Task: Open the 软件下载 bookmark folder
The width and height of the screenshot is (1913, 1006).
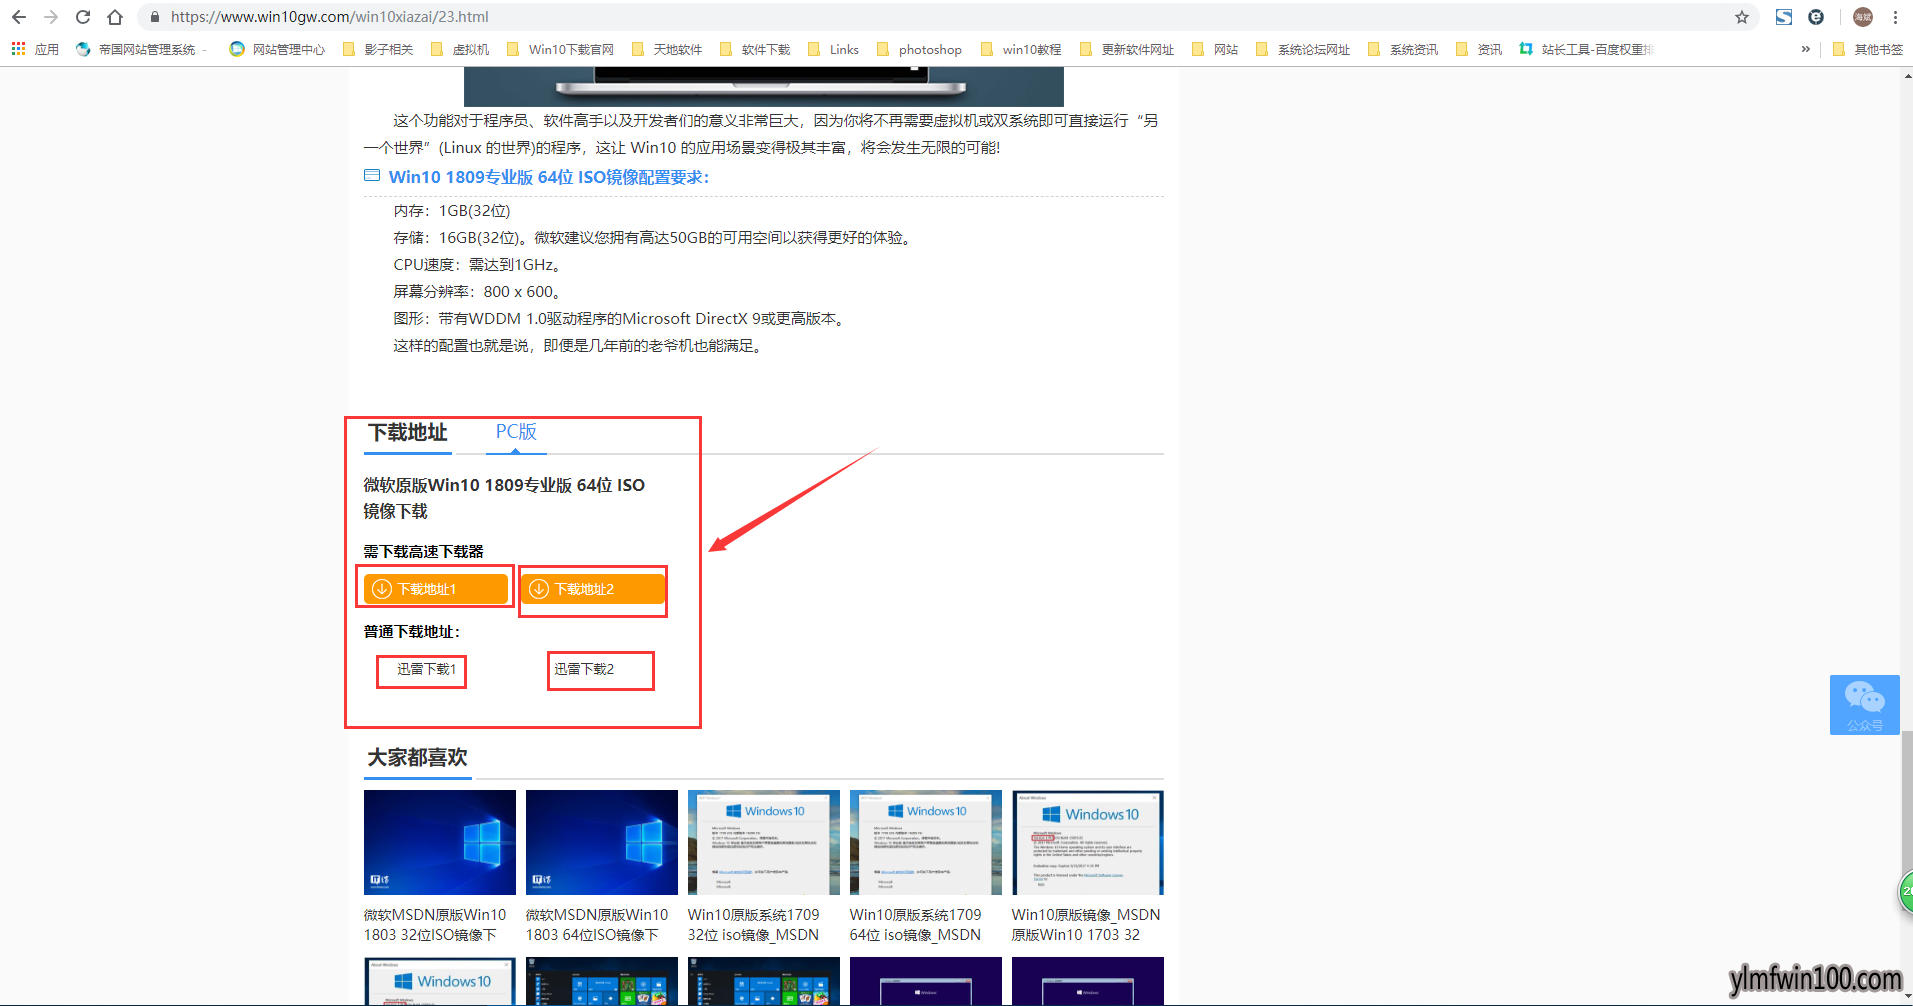Action: tap(755, 49)
